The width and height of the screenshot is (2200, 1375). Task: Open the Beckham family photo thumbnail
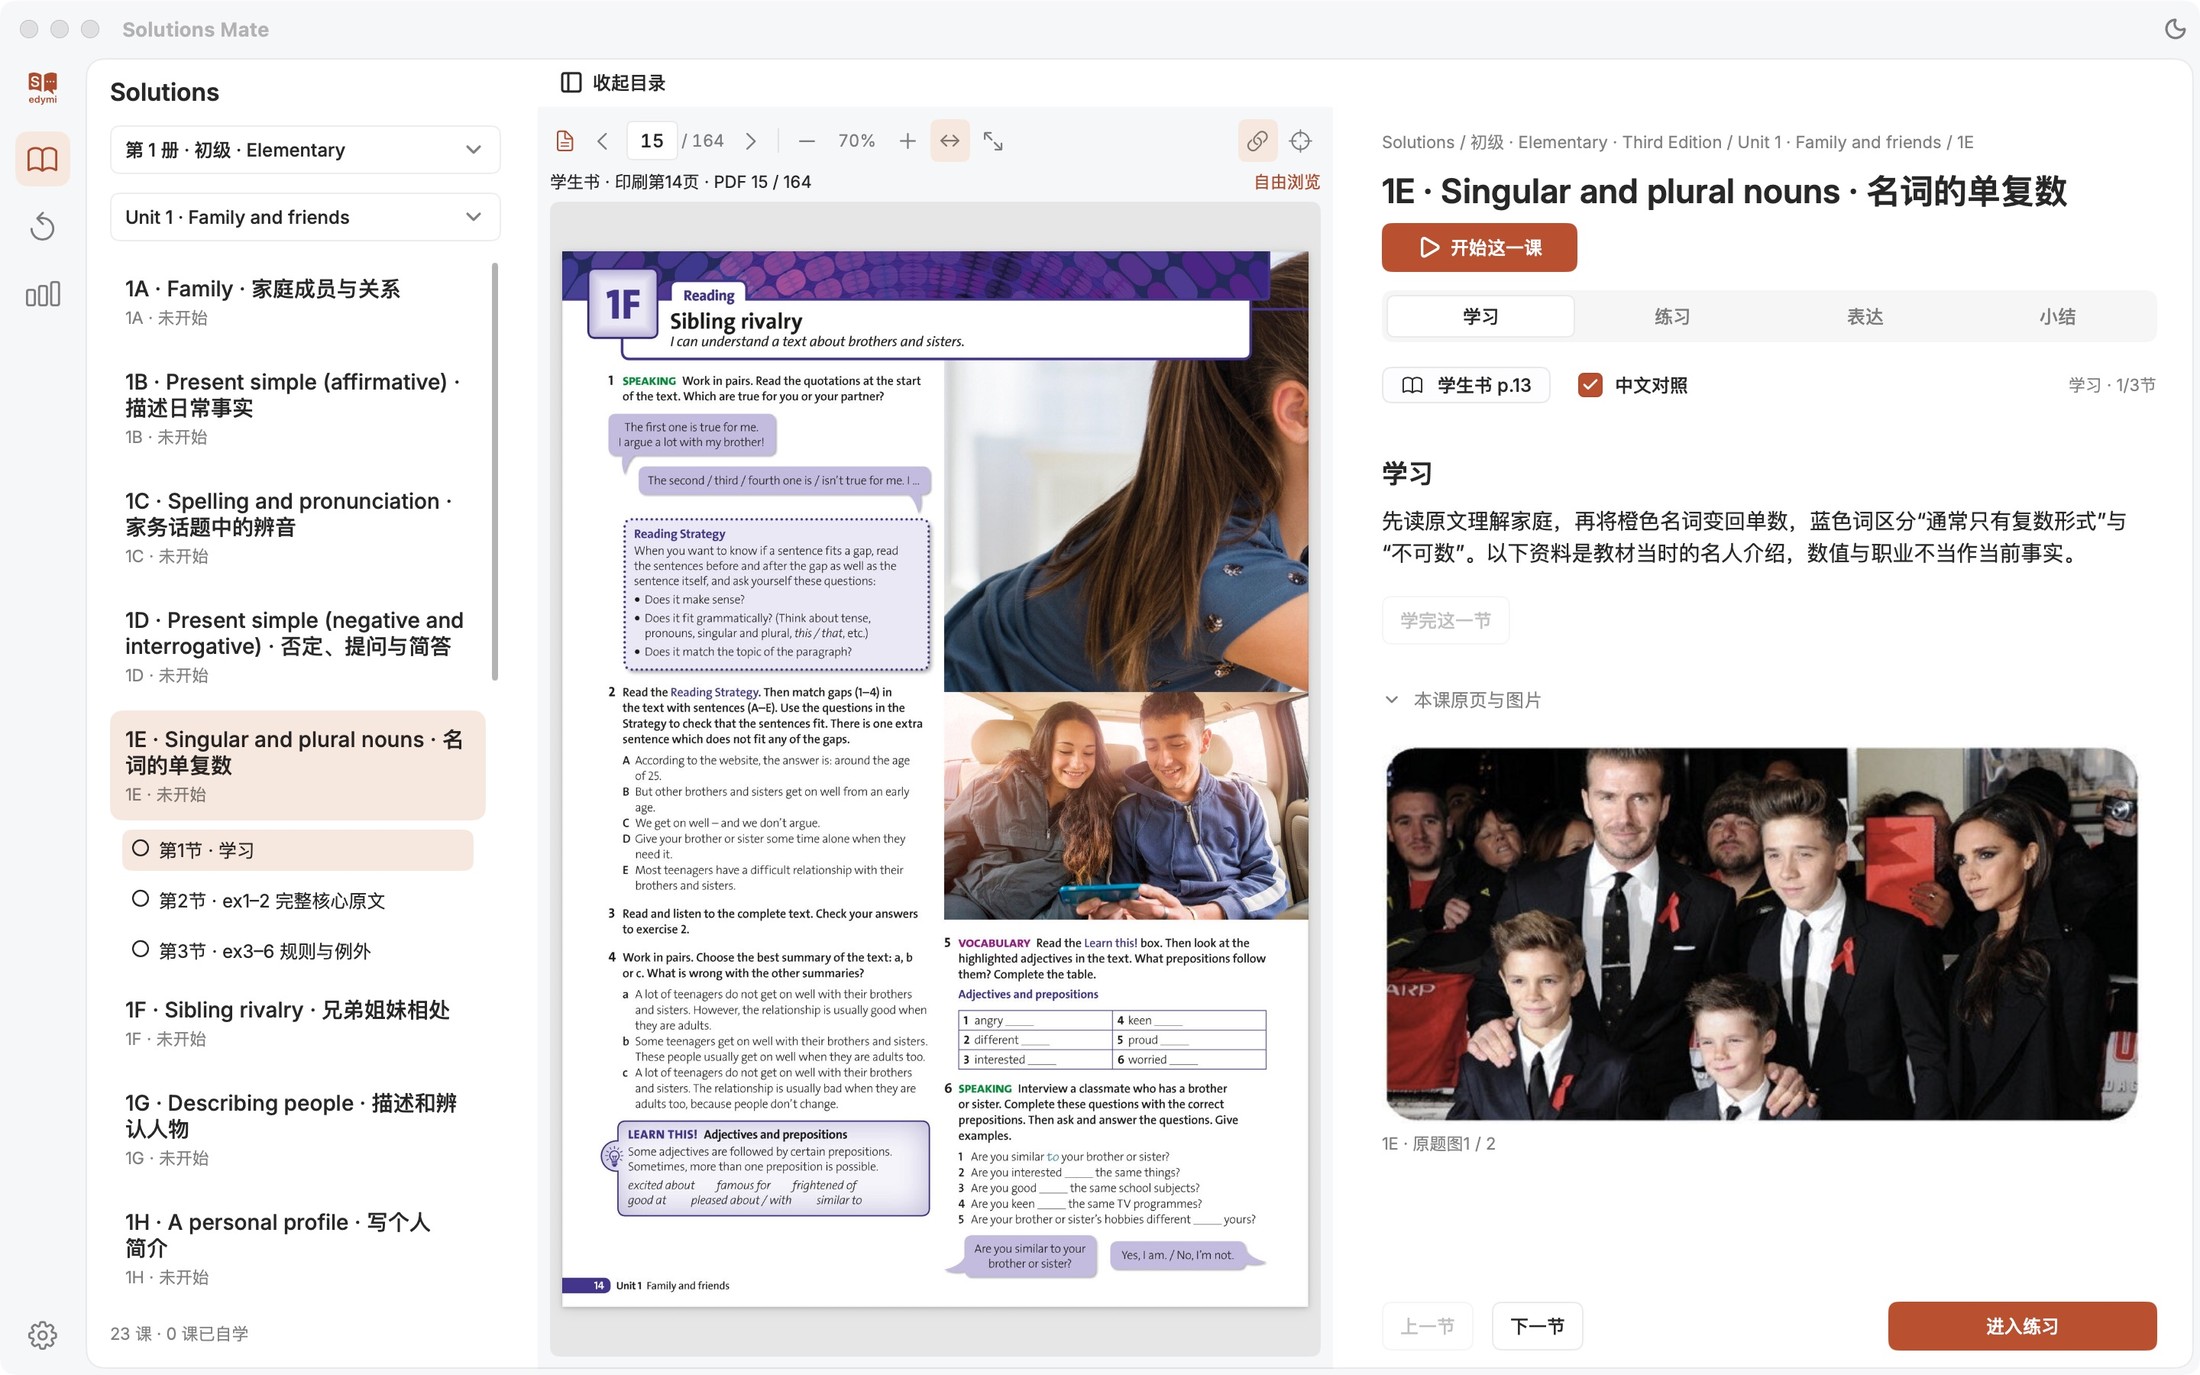coord(1761,933)
